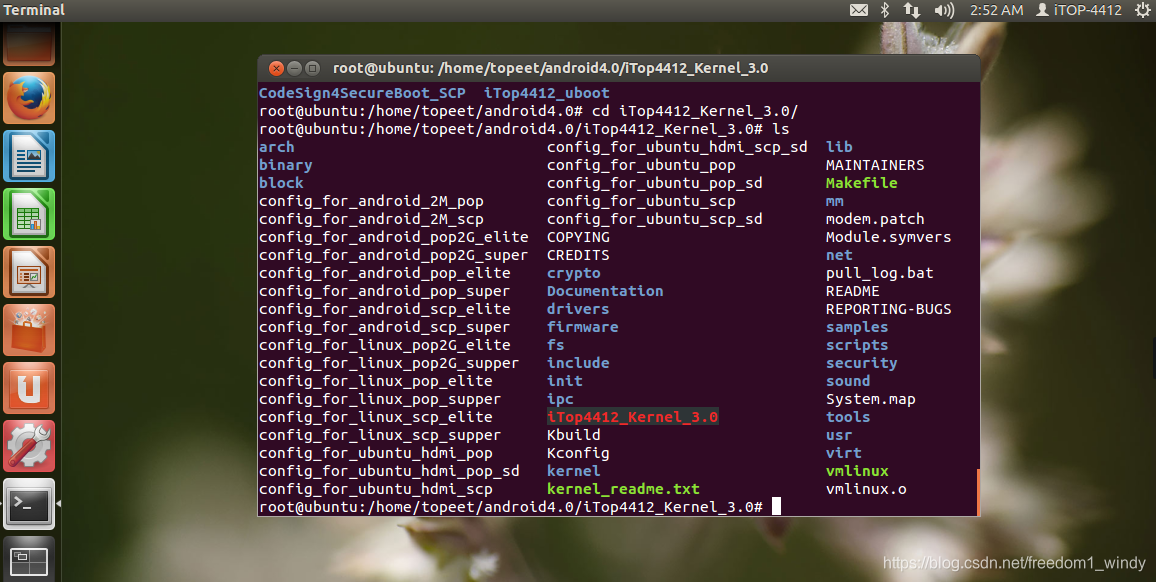Open the sound volume indicator
This screenshot has height=582, width=1156.
pyautogui.click(x=944, y=10)
